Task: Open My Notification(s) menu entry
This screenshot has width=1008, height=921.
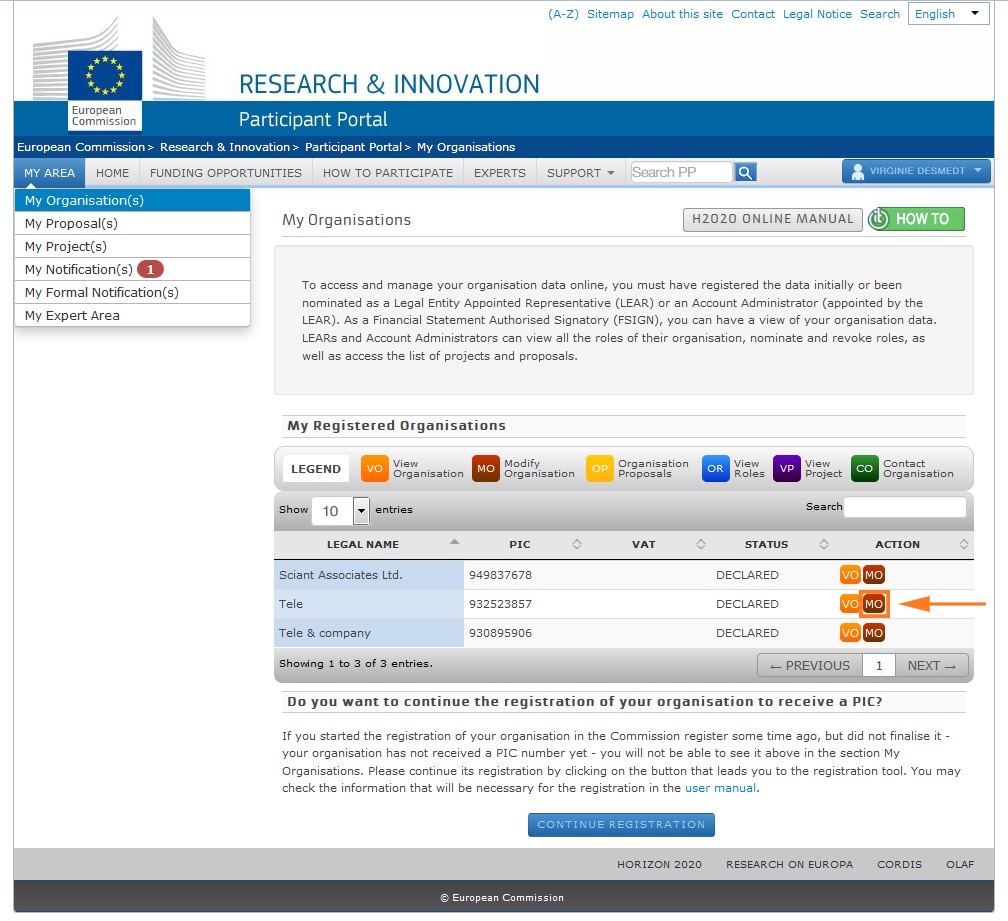Action: (79, 269)
